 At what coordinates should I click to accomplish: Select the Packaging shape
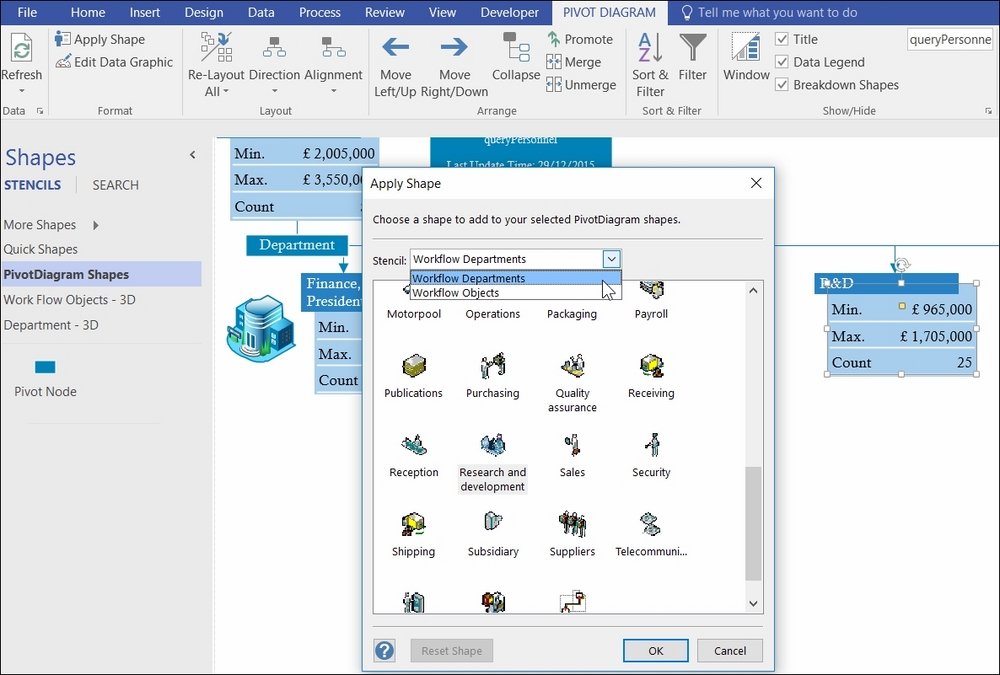572,314
